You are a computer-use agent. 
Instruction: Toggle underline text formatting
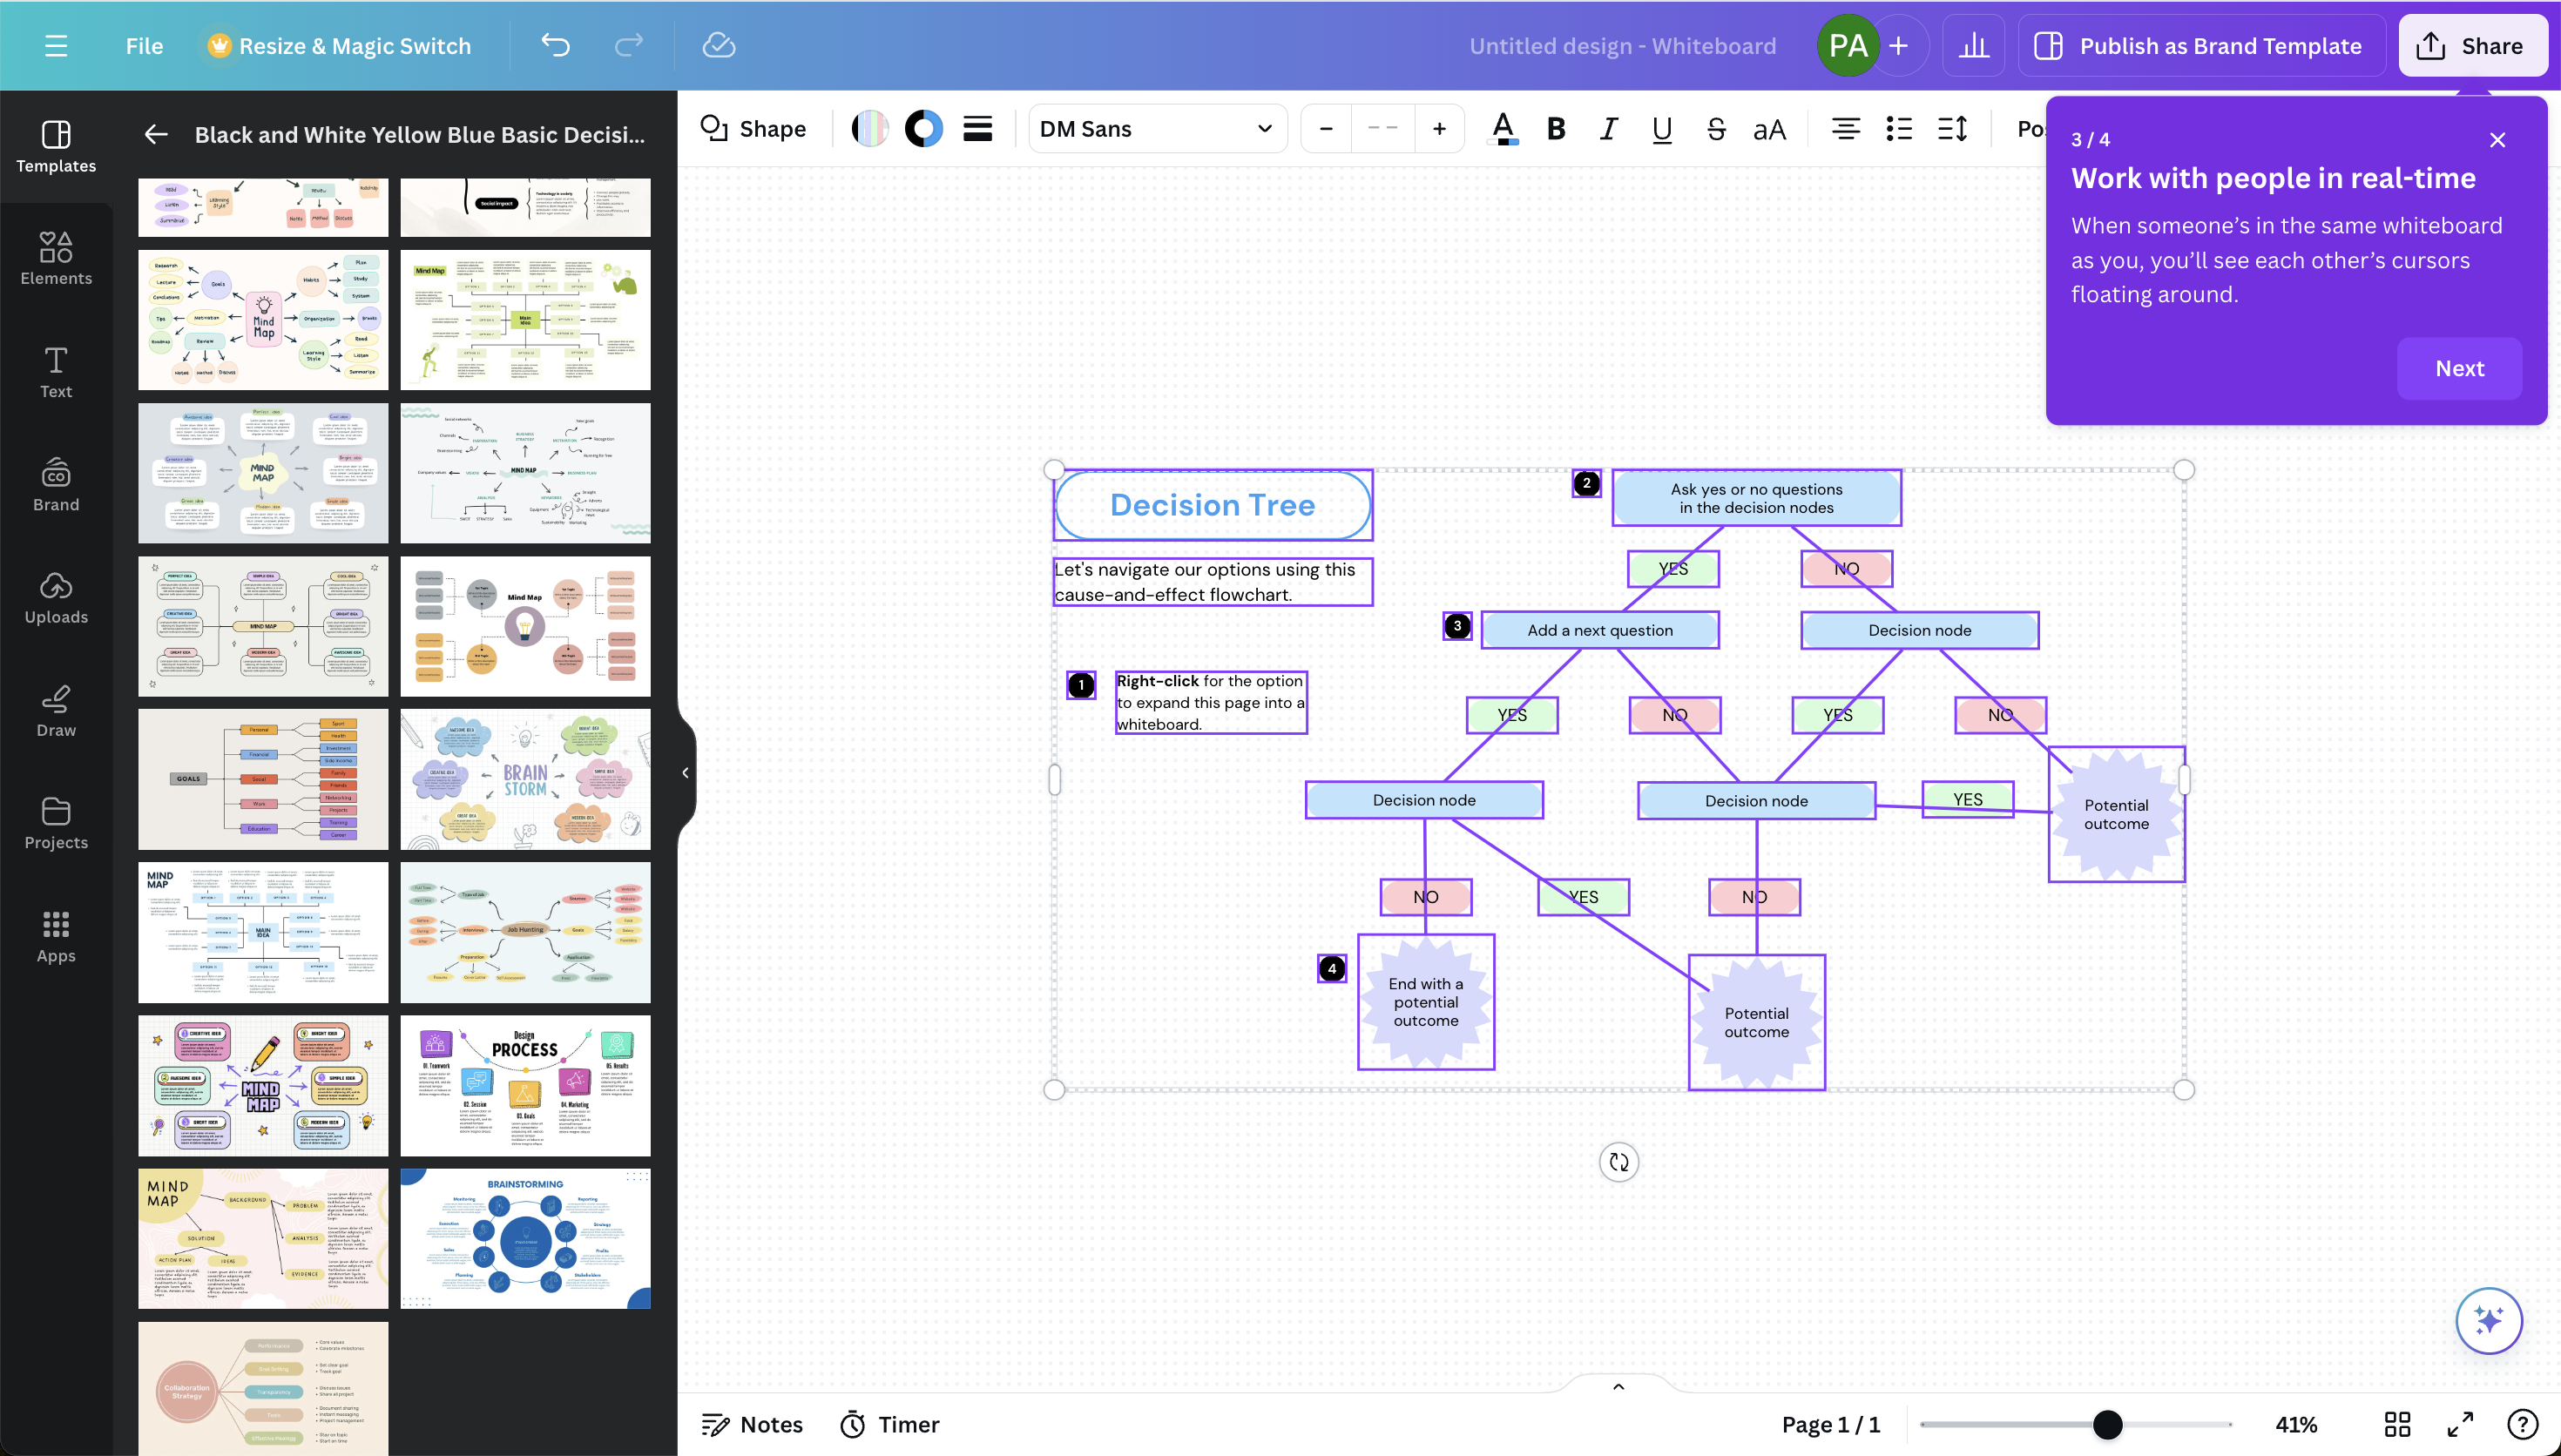click(1662, 129)
